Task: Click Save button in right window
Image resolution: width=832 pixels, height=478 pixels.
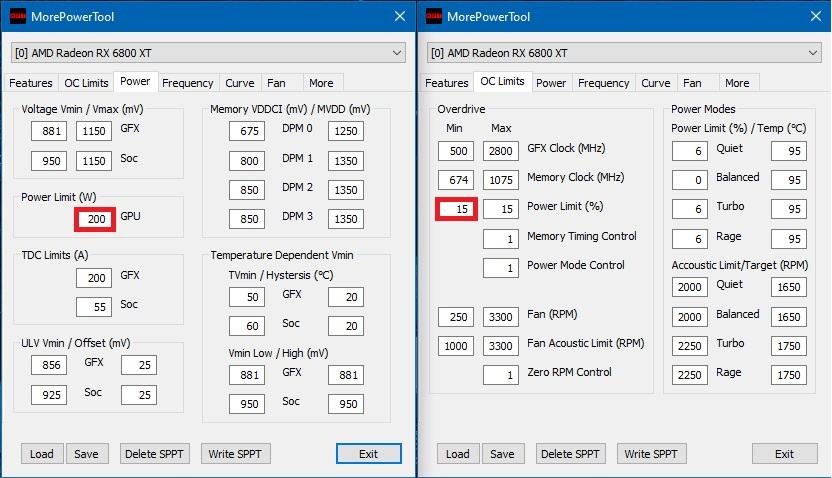Action: [503, 454]
